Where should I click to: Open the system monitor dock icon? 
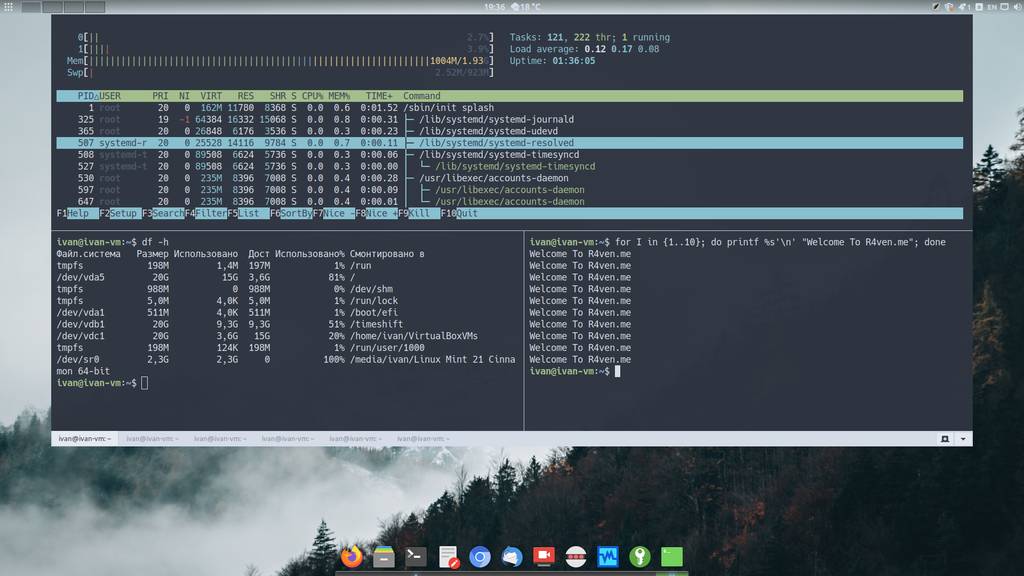click(x=608, y=557)
